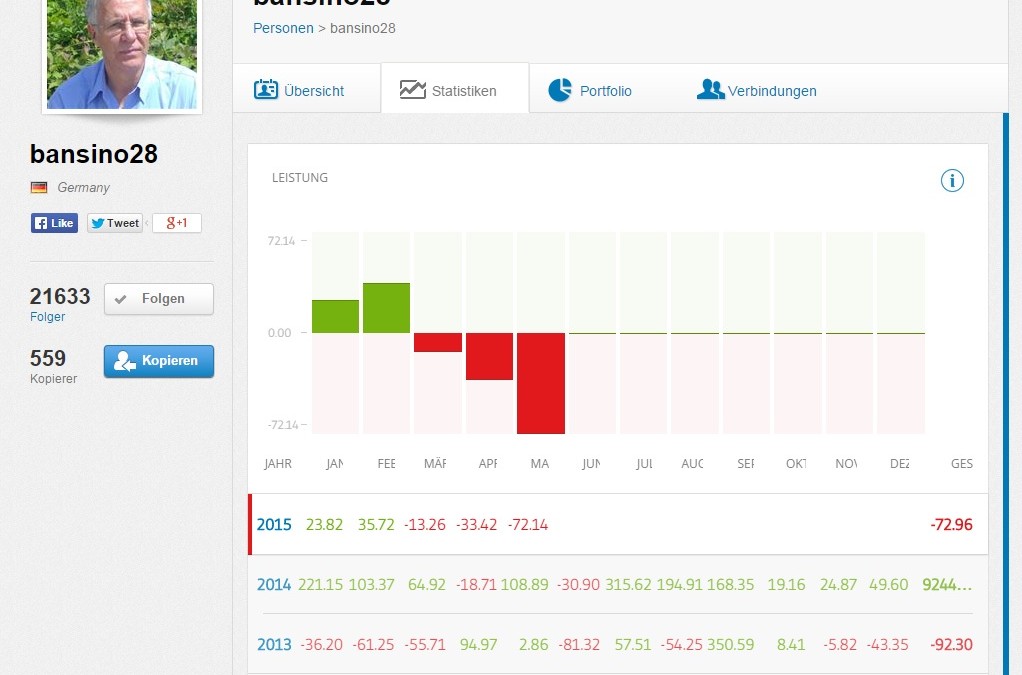Select the 2014 year row

pyautogui.click(x=273, y=584)
